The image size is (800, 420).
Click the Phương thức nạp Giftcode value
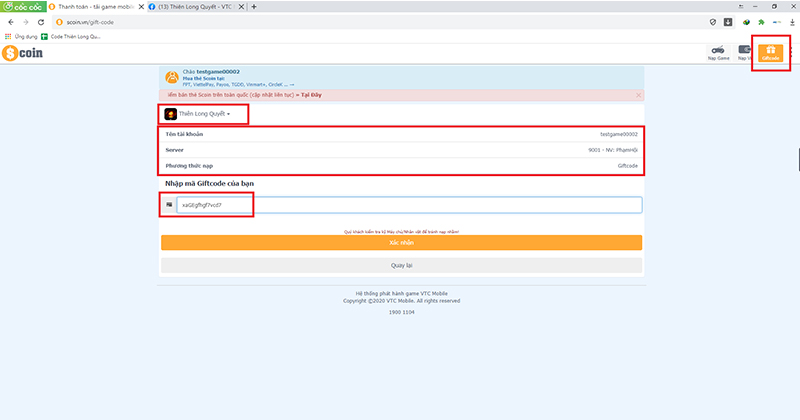click(x=628, y=166)
